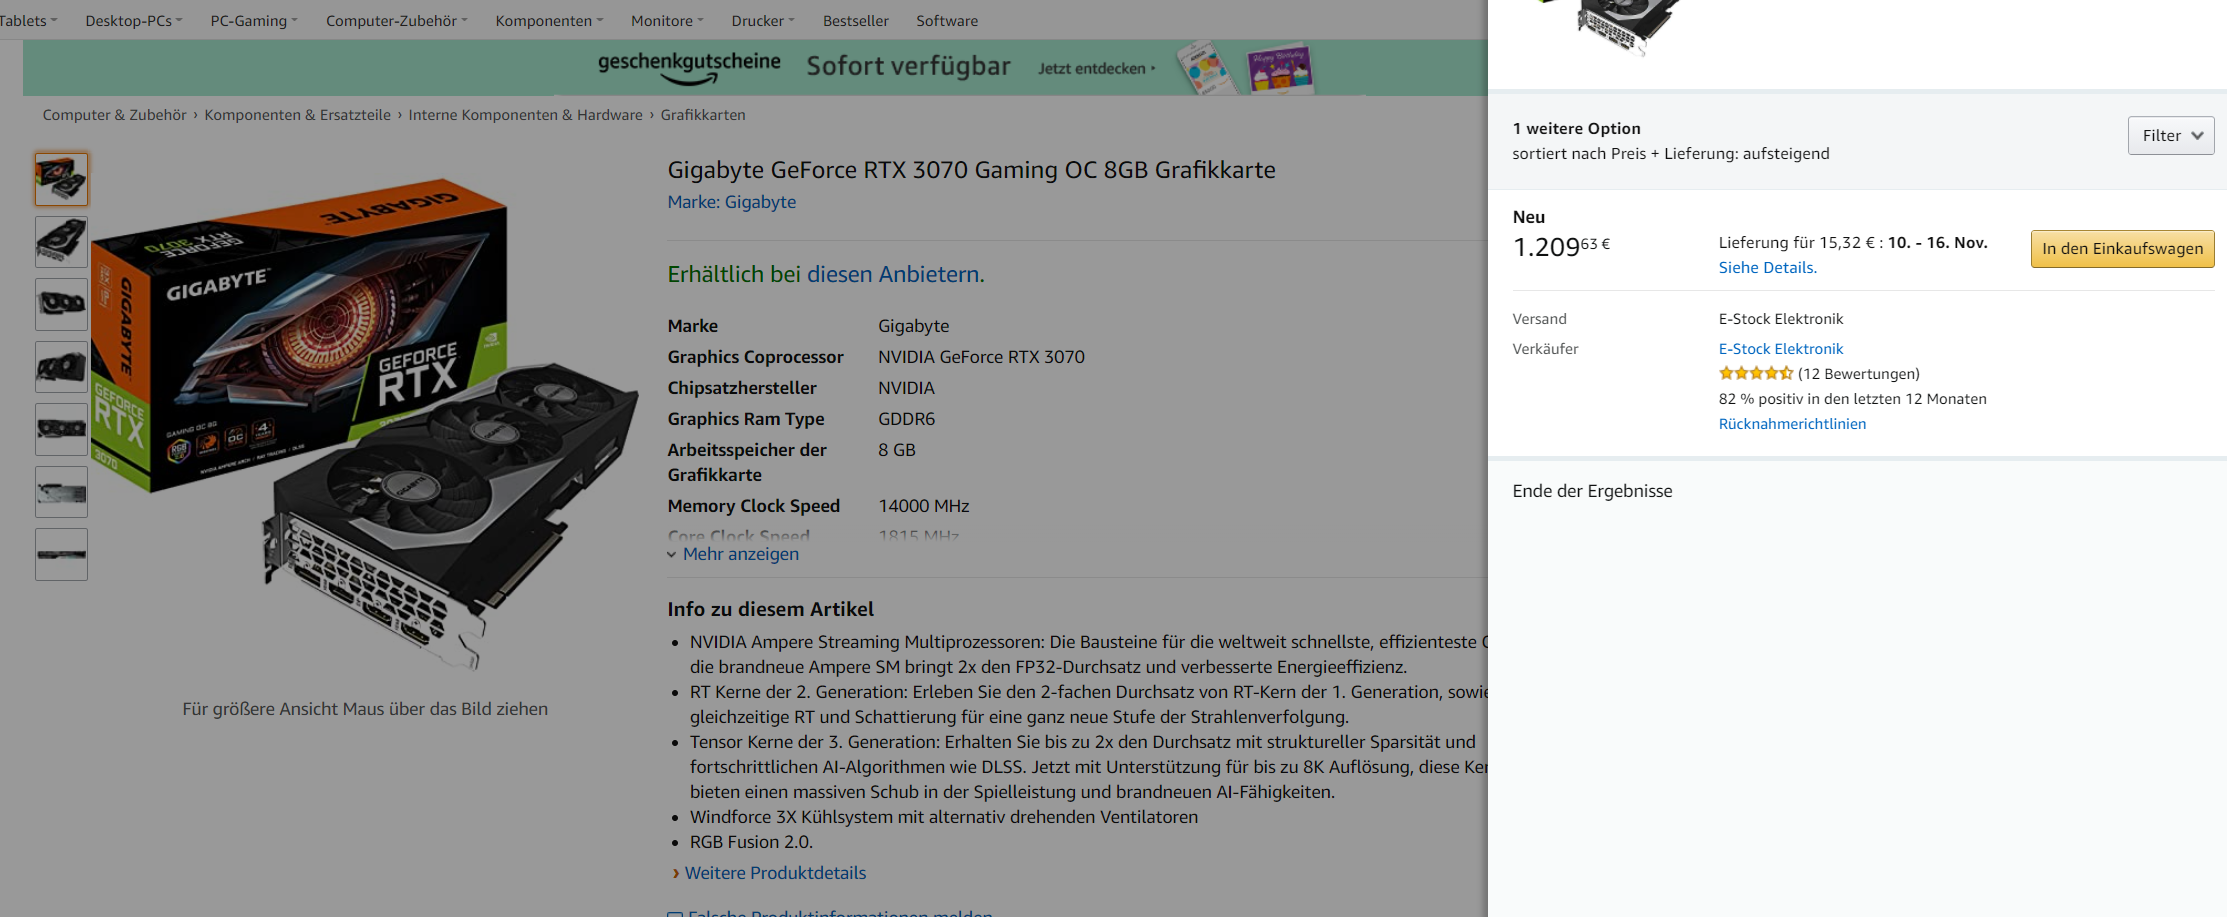Click the seller star rating icons
Image resolution: width=2227 pixels, height=917 pixels.
tap(1755, 374)
